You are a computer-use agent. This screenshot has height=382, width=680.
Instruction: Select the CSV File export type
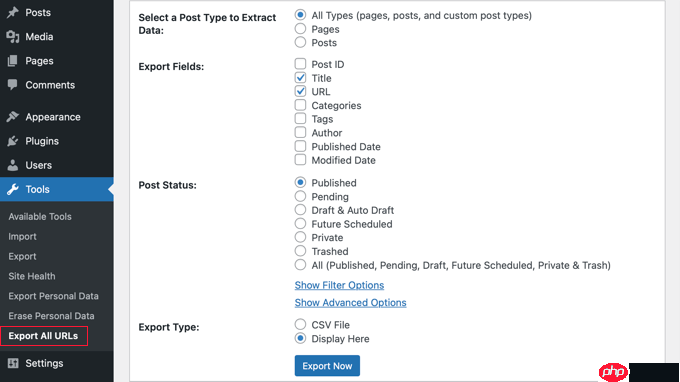(x=300, y=324)
